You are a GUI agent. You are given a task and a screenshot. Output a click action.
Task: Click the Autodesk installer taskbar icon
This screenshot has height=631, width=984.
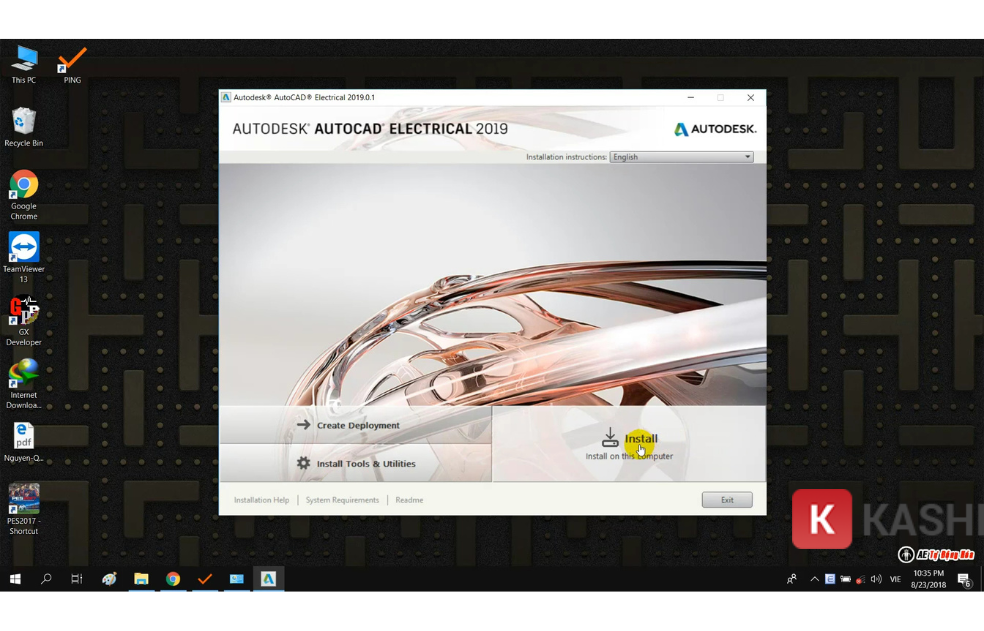[269, 579]
